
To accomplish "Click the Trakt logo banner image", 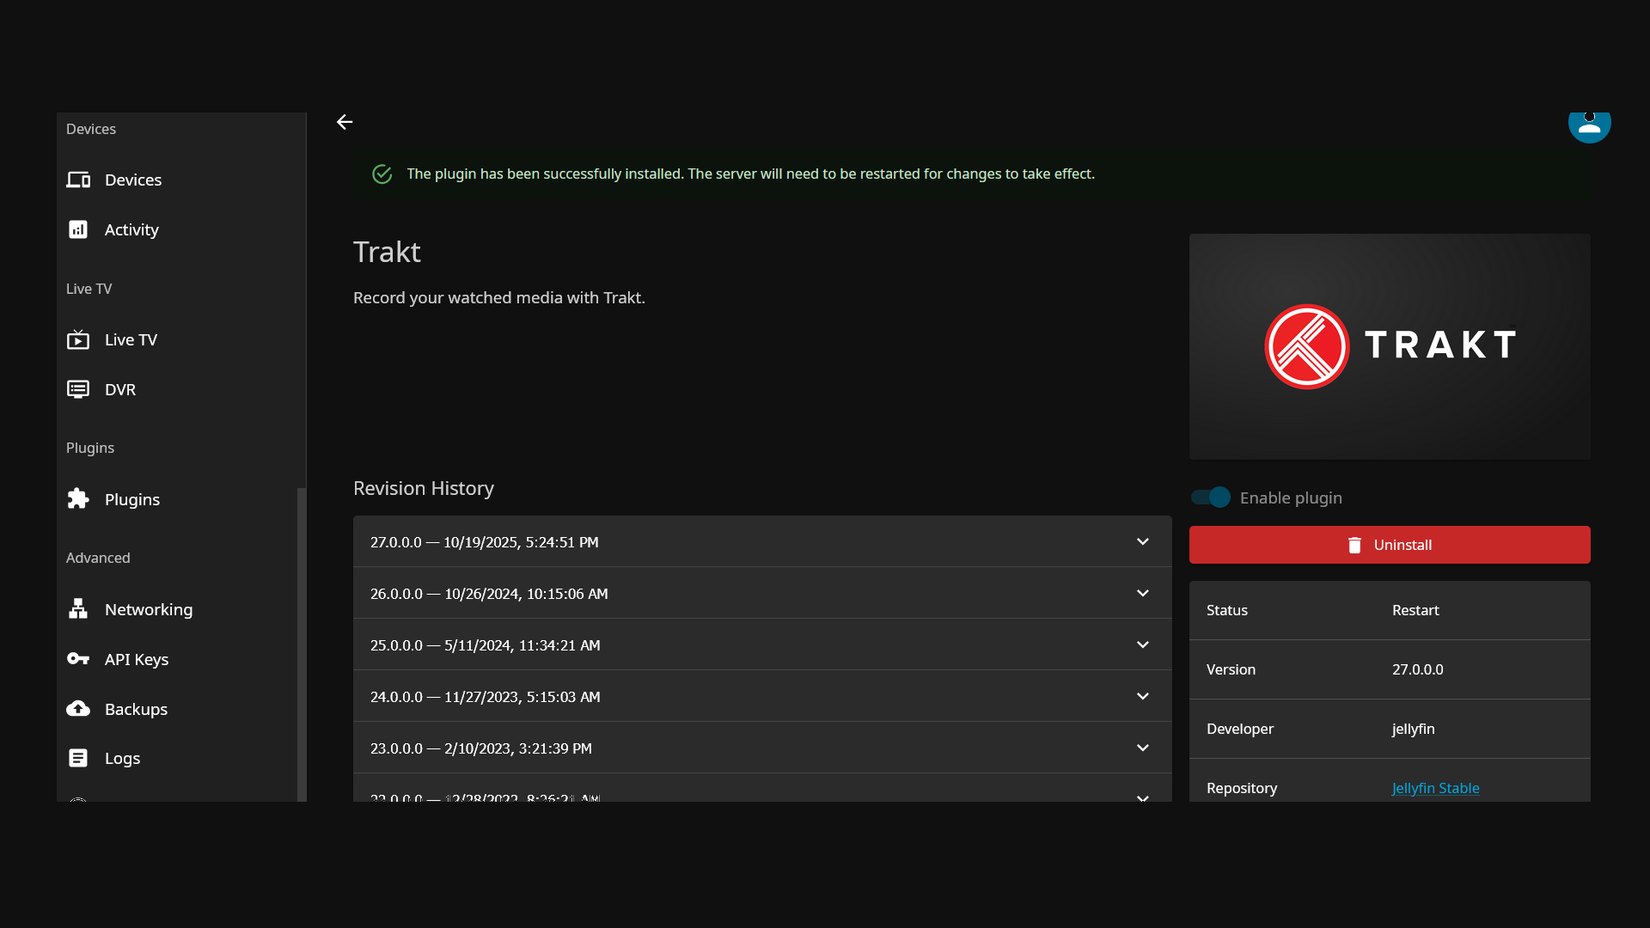I will coord(1389,347).
